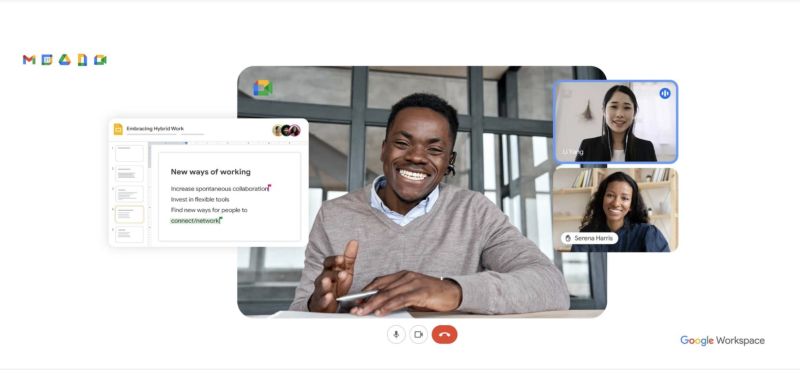Click the main presenter video
Viewport: 800px width, 373px height.
coord(421,191)
